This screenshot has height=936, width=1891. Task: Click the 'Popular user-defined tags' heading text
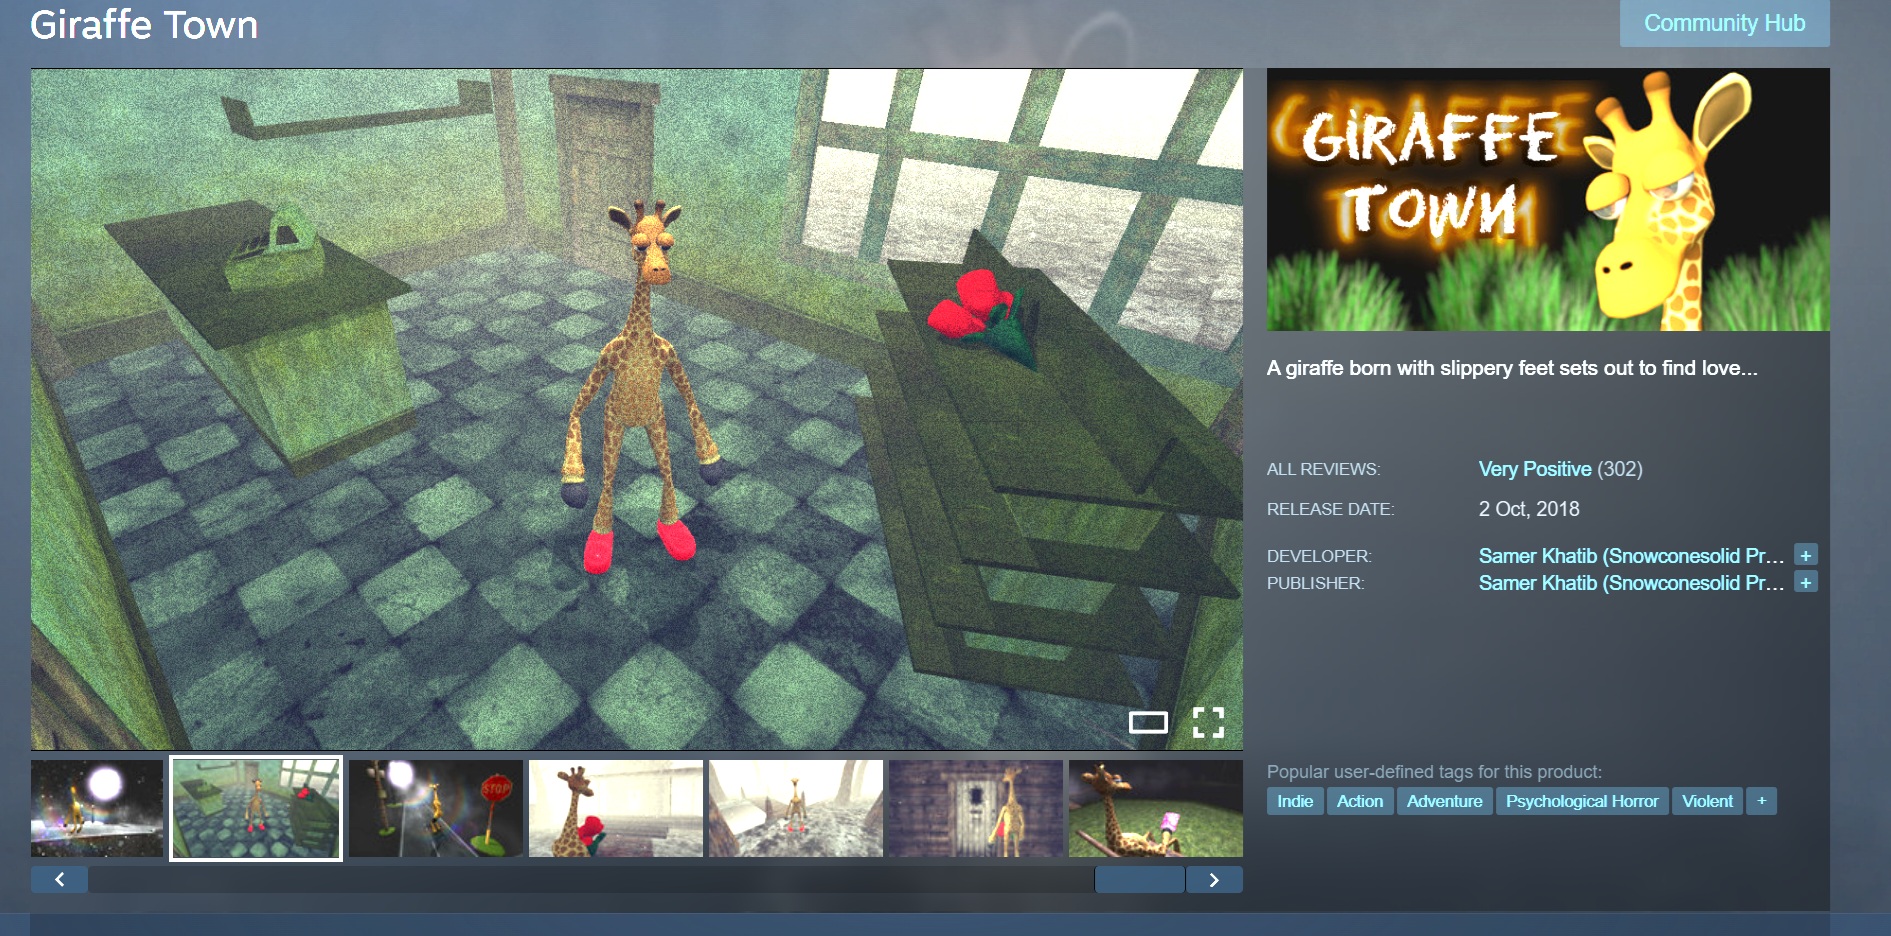click(x=1434, y=772)
